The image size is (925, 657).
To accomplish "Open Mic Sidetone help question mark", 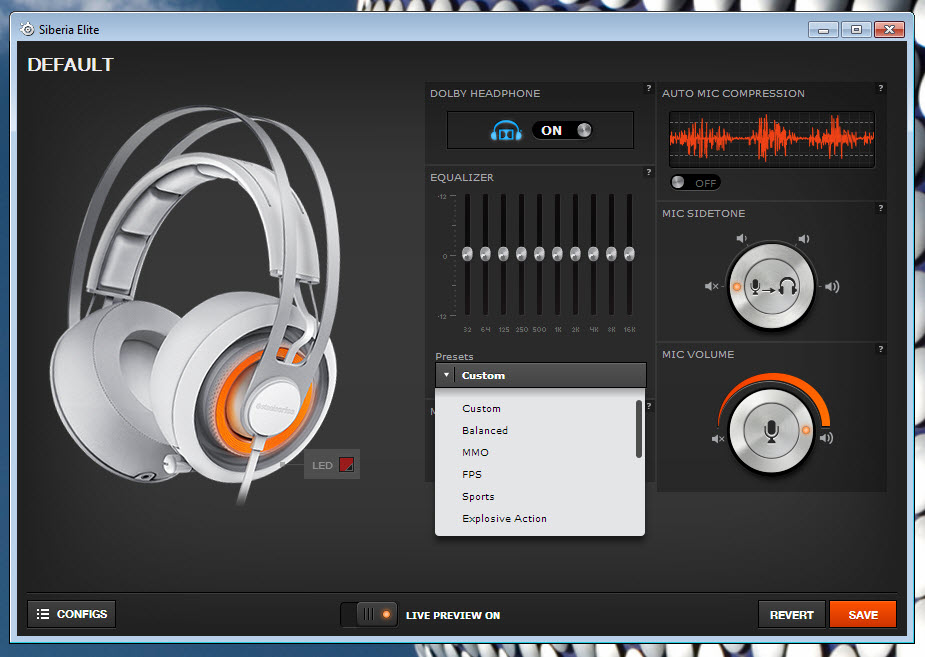I will point(881,208).
